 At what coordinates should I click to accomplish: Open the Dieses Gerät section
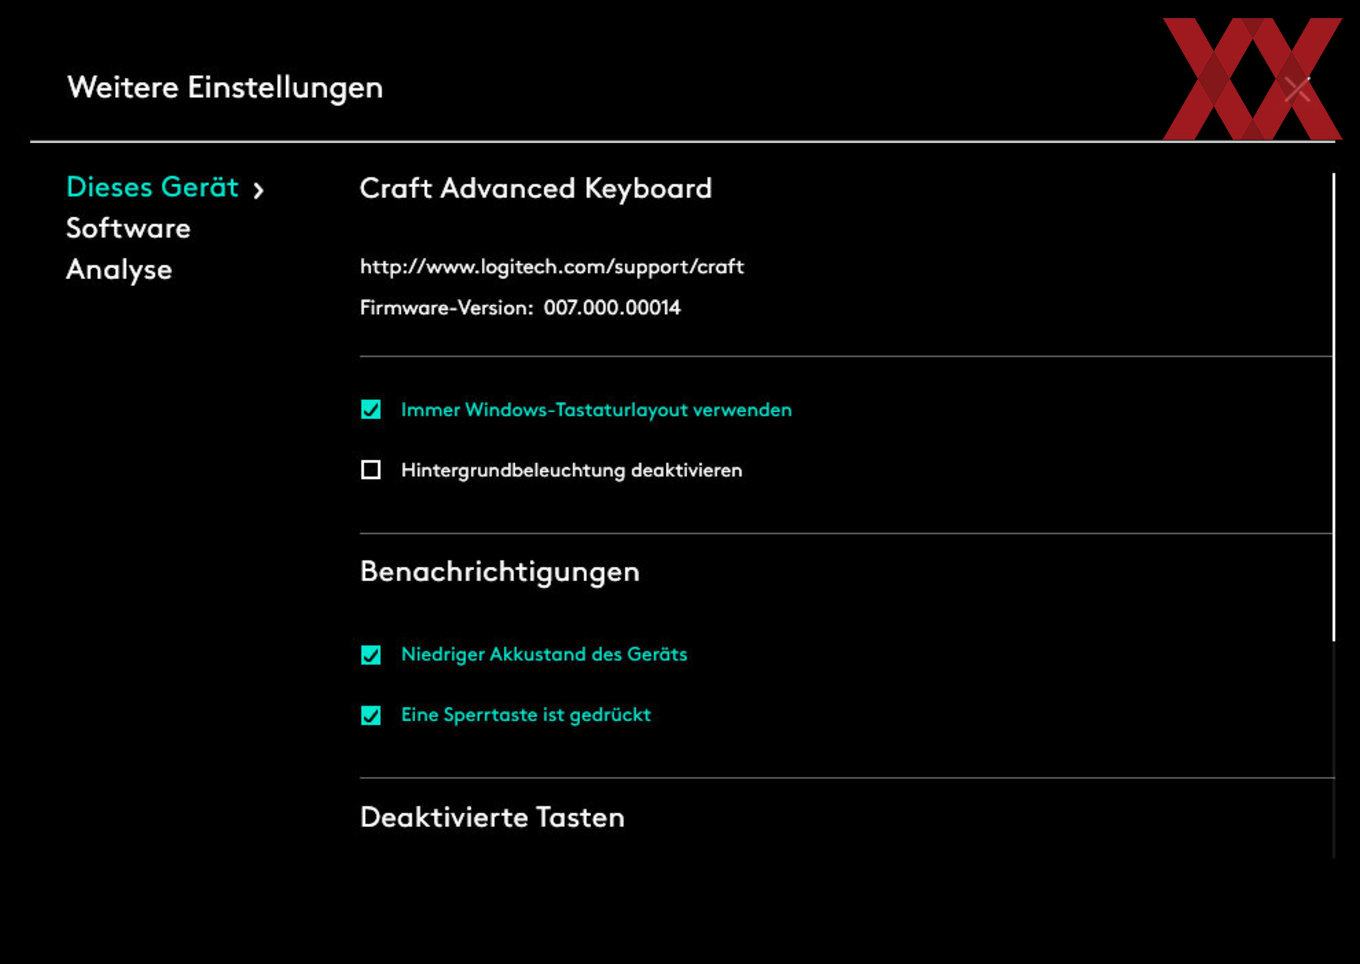click(152, 187)
